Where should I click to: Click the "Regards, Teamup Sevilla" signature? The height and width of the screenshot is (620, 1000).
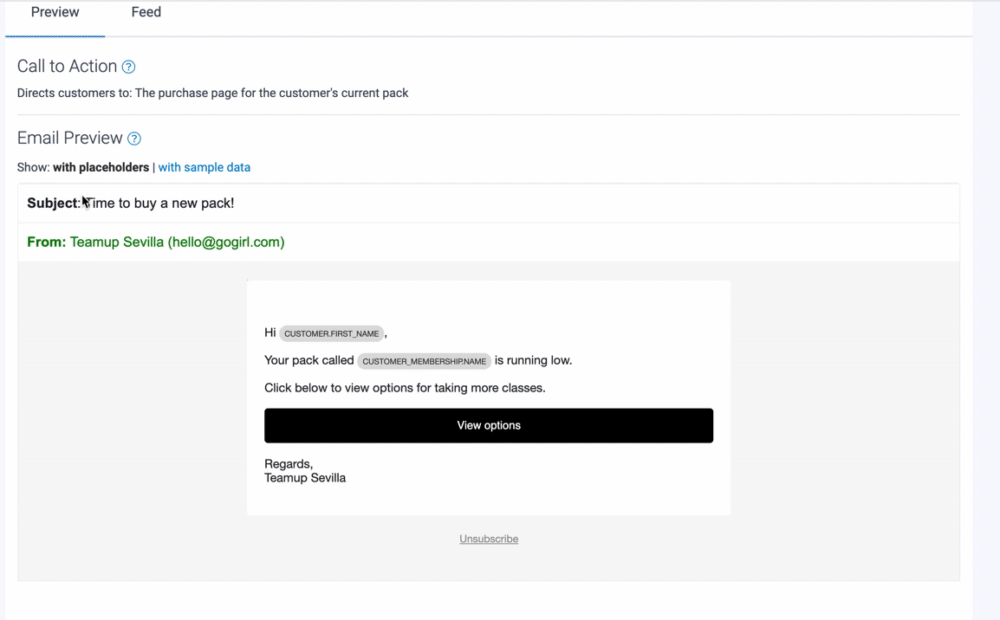(305, 471)
